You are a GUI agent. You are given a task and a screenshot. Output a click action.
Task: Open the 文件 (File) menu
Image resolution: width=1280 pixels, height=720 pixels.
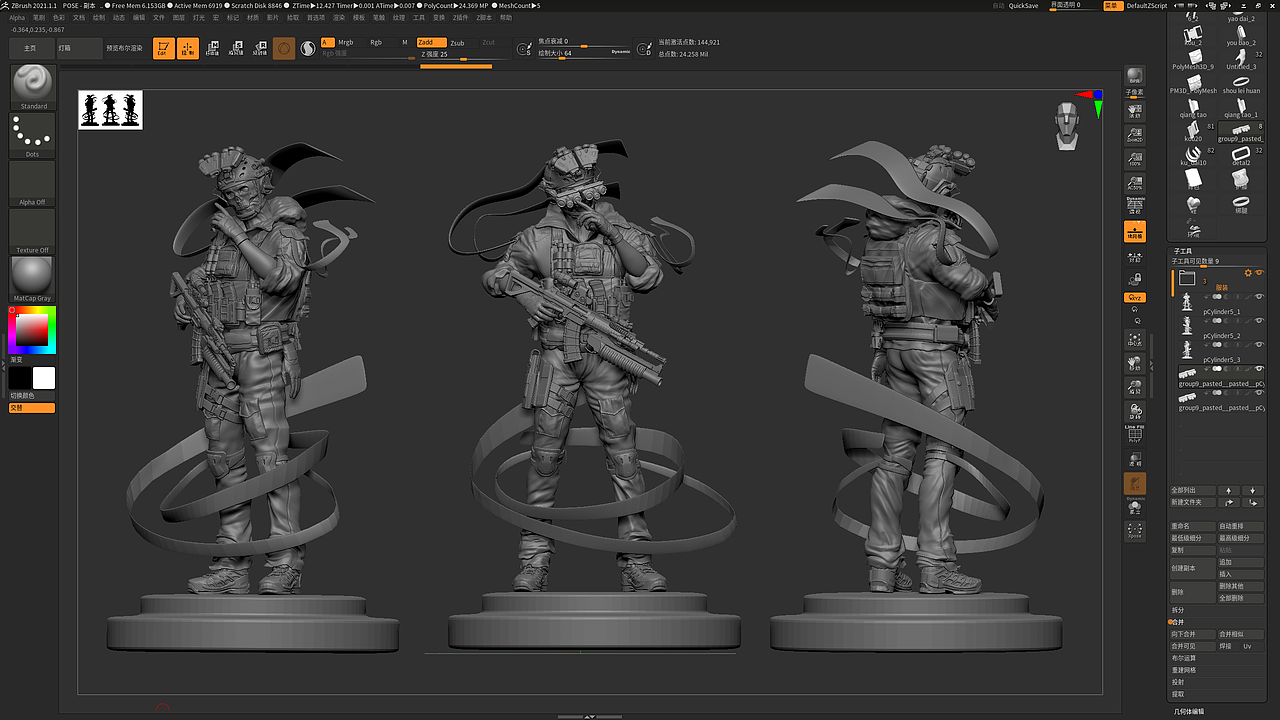[x=159, y=18]
